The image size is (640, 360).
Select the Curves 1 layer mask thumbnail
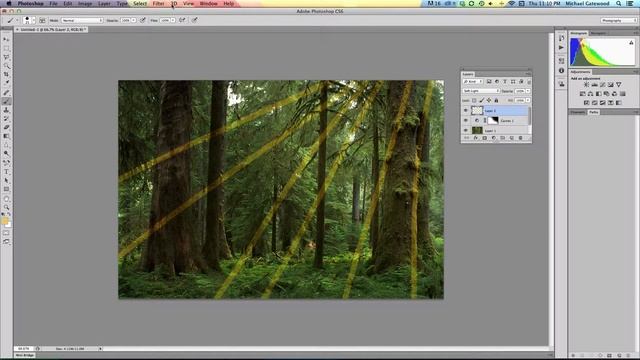(493, 120)
